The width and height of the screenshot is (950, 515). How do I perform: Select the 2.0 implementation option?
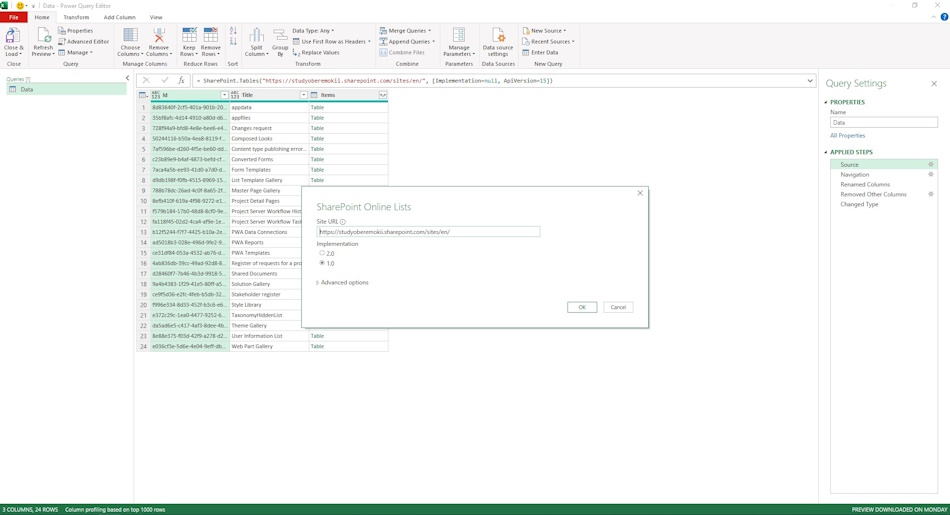pos(322,253)
